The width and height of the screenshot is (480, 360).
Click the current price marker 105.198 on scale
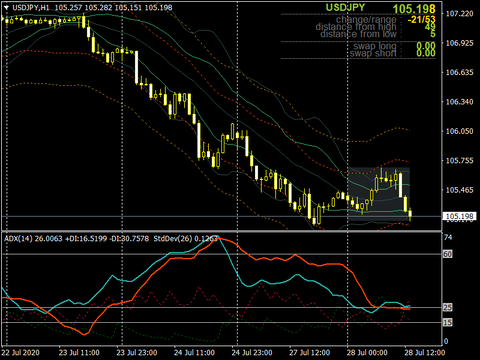[x=459, y=216]
